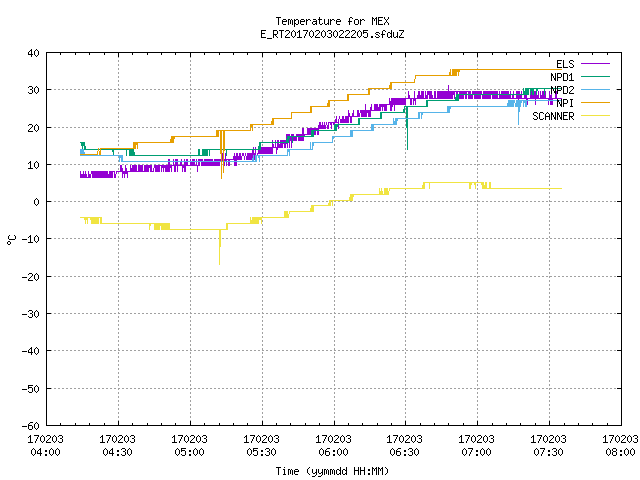Click the x-axis tick label 08:00
Screen dimensions: 640x480
620,453
